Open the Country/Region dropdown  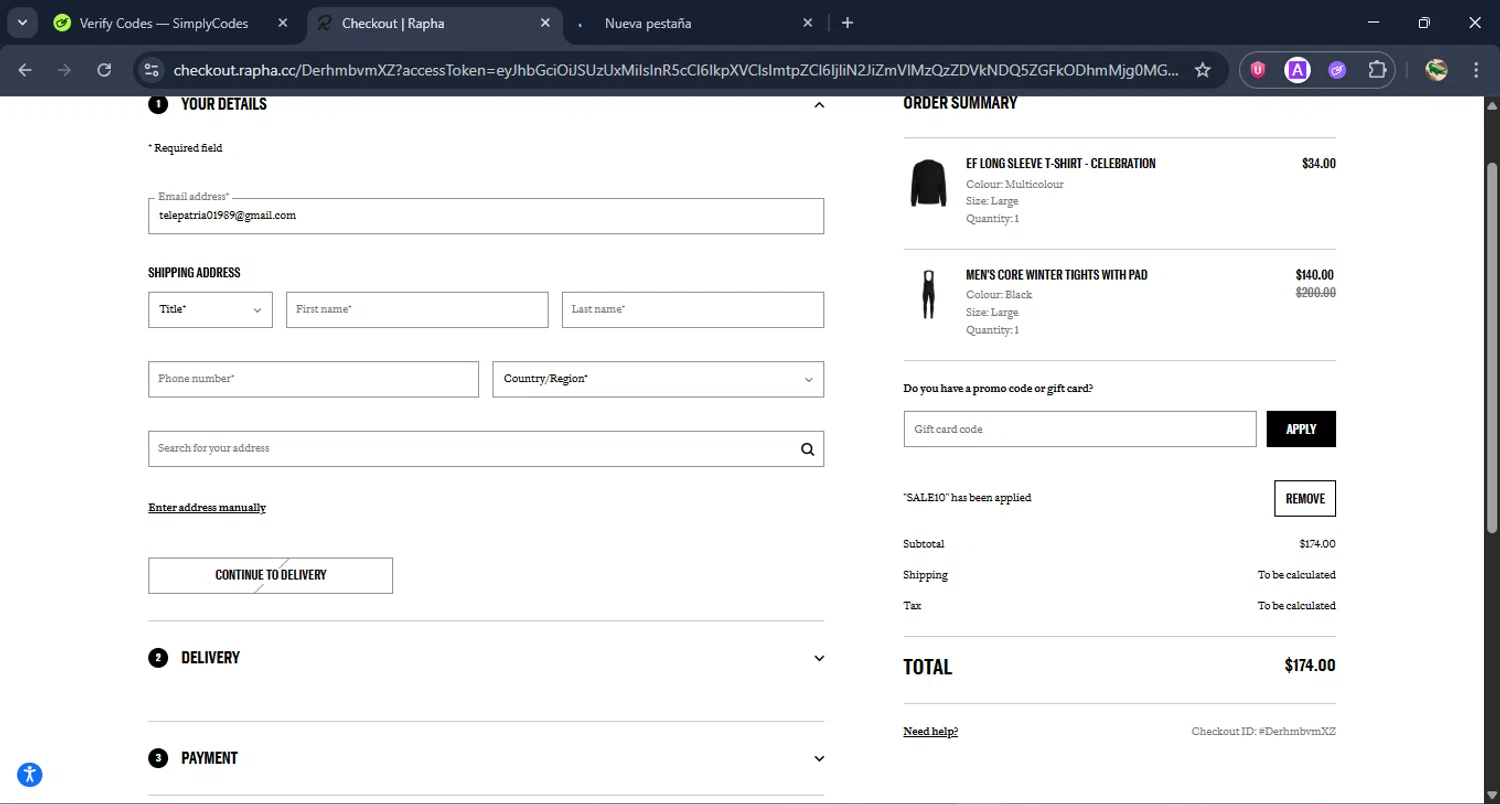(x=658, y=379)
